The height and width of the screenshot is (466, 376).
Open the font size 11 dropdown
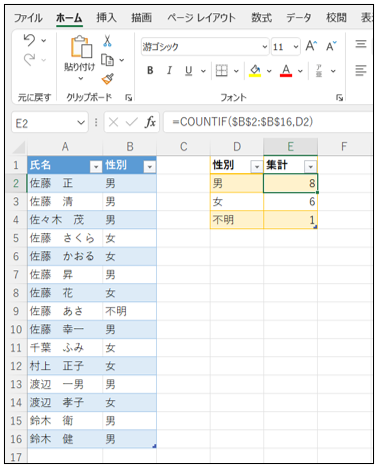296,46
